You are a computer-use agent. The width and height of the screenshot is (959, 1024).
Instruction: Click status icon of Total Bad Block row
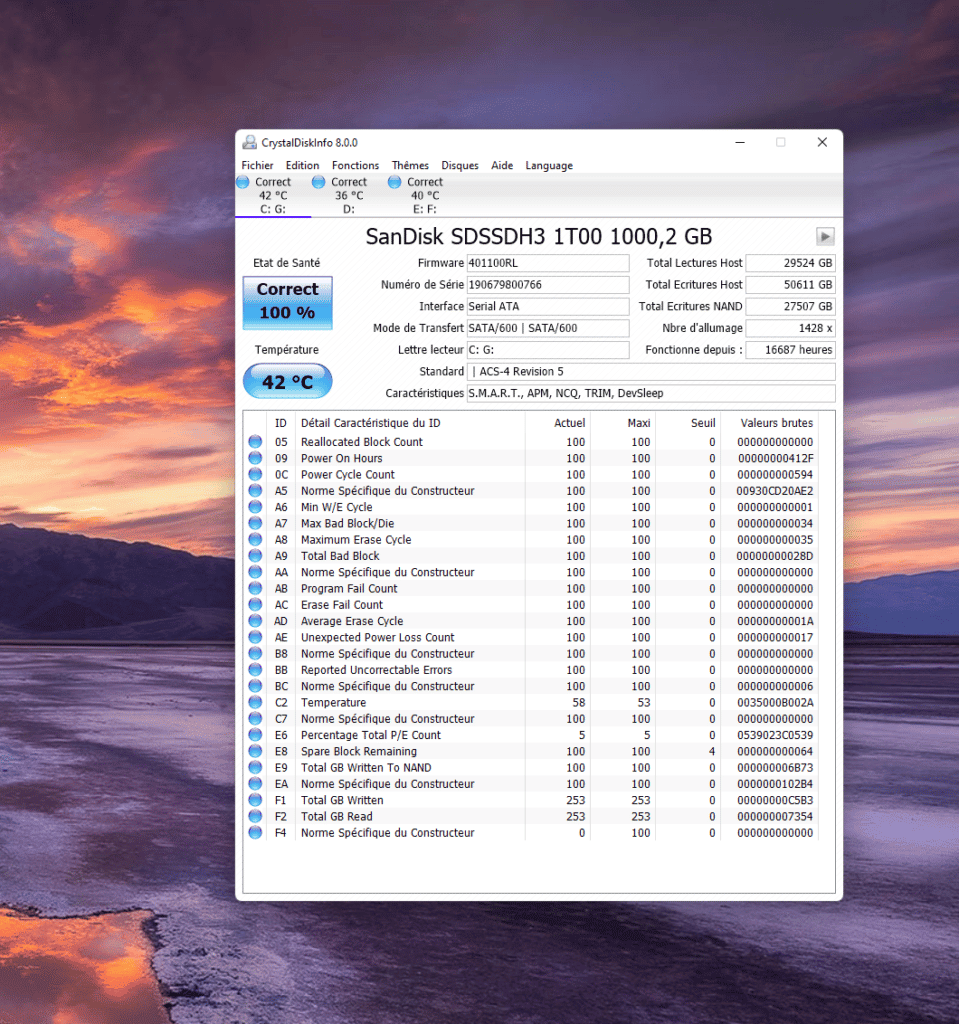tap(255, 556)
